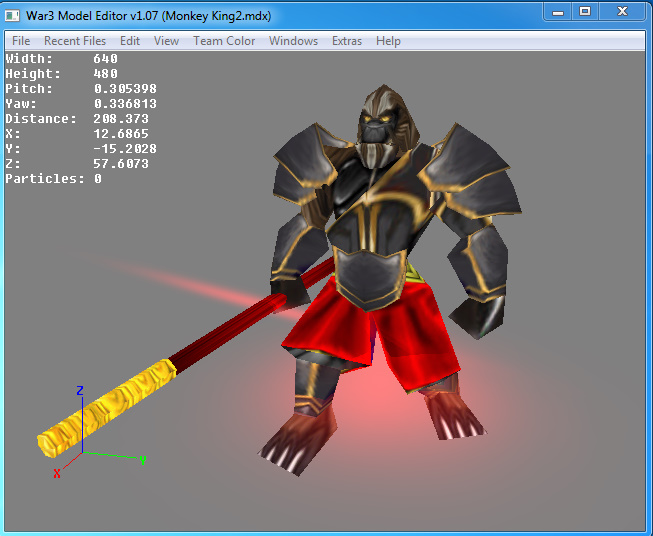
Task: Open the Edit menu
Action: point(130,41)
